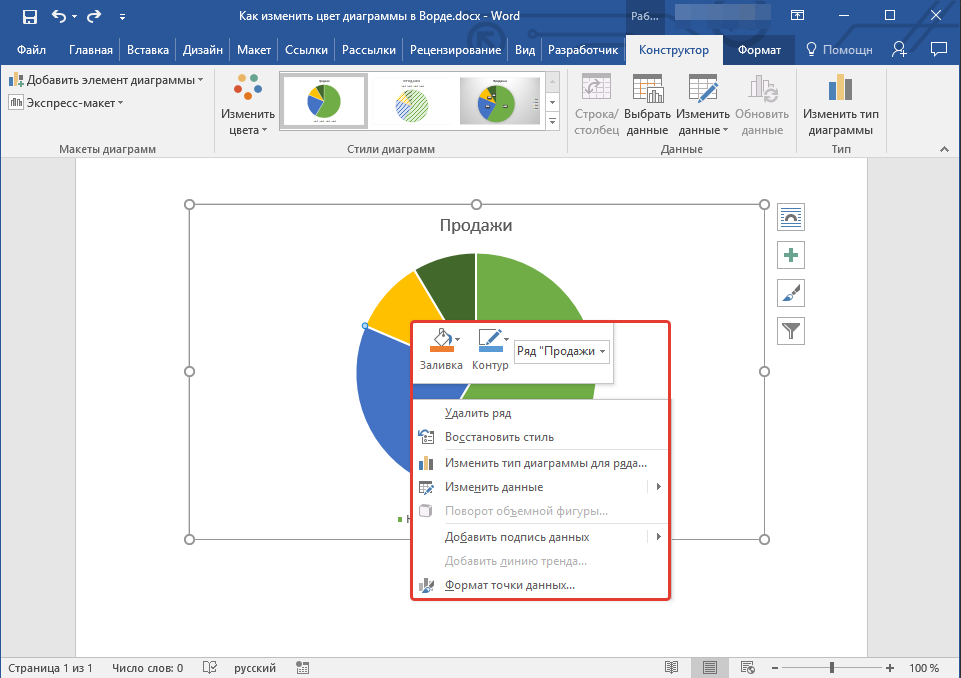
Task: Click Число слов: 0 in status bar
Action: (148, 668)
